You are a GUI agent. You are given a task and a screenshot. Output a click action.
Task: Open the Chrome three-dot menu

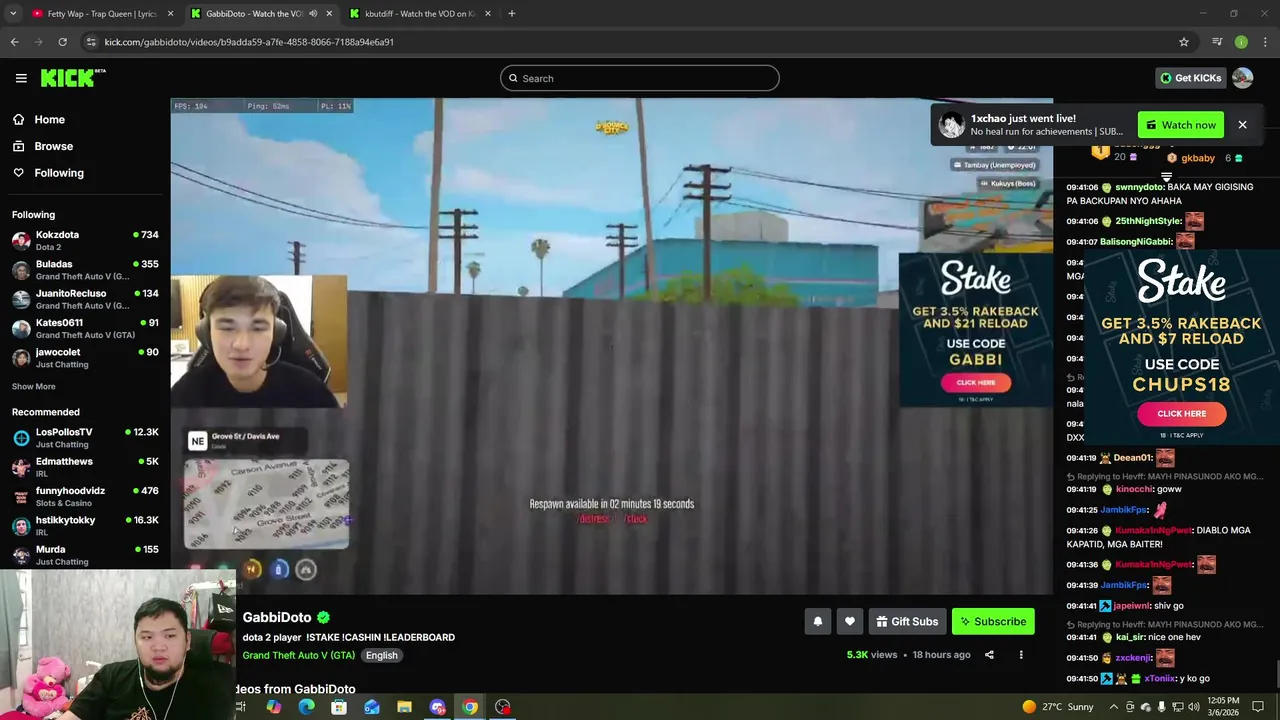[1266, 42]
